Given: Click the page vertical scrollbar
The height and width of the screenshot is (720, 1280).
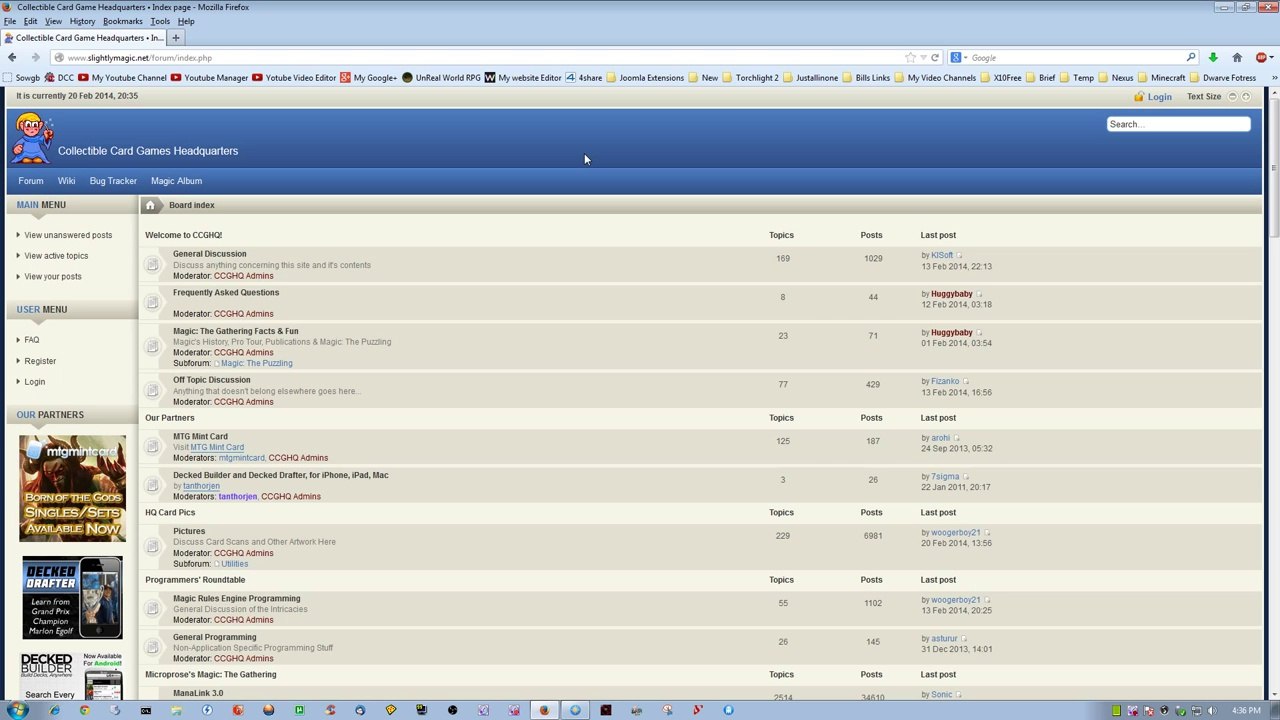Looking at the screenshot, I should (1273, 166).
